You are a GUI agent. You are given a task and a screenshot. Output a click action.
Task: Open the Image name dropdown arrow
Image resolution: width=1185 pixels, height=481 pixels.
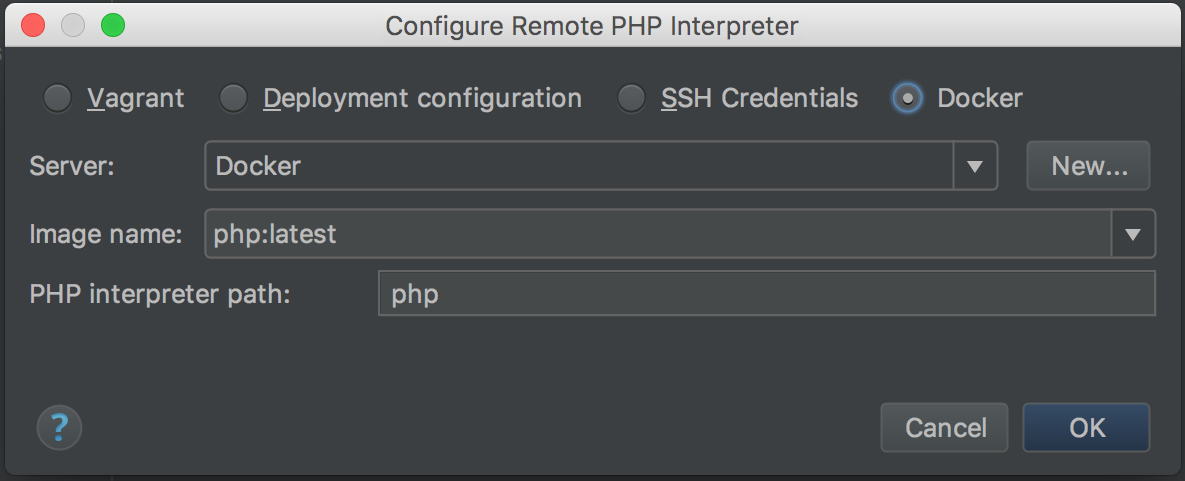(1132, 234)
